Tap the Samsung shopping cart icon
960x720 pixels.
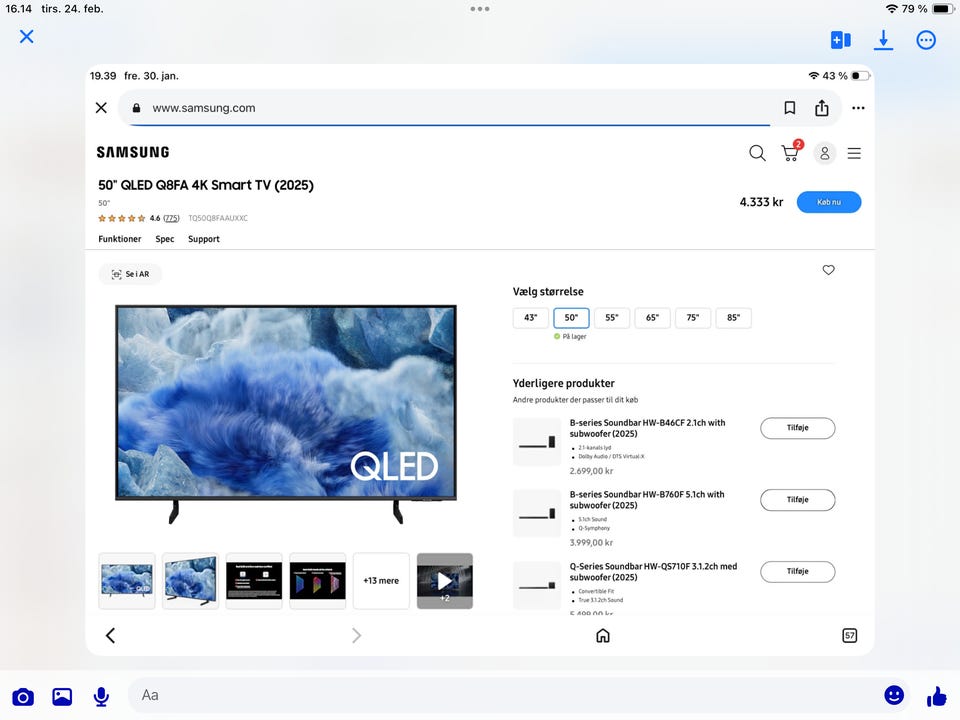click(790, 153)
